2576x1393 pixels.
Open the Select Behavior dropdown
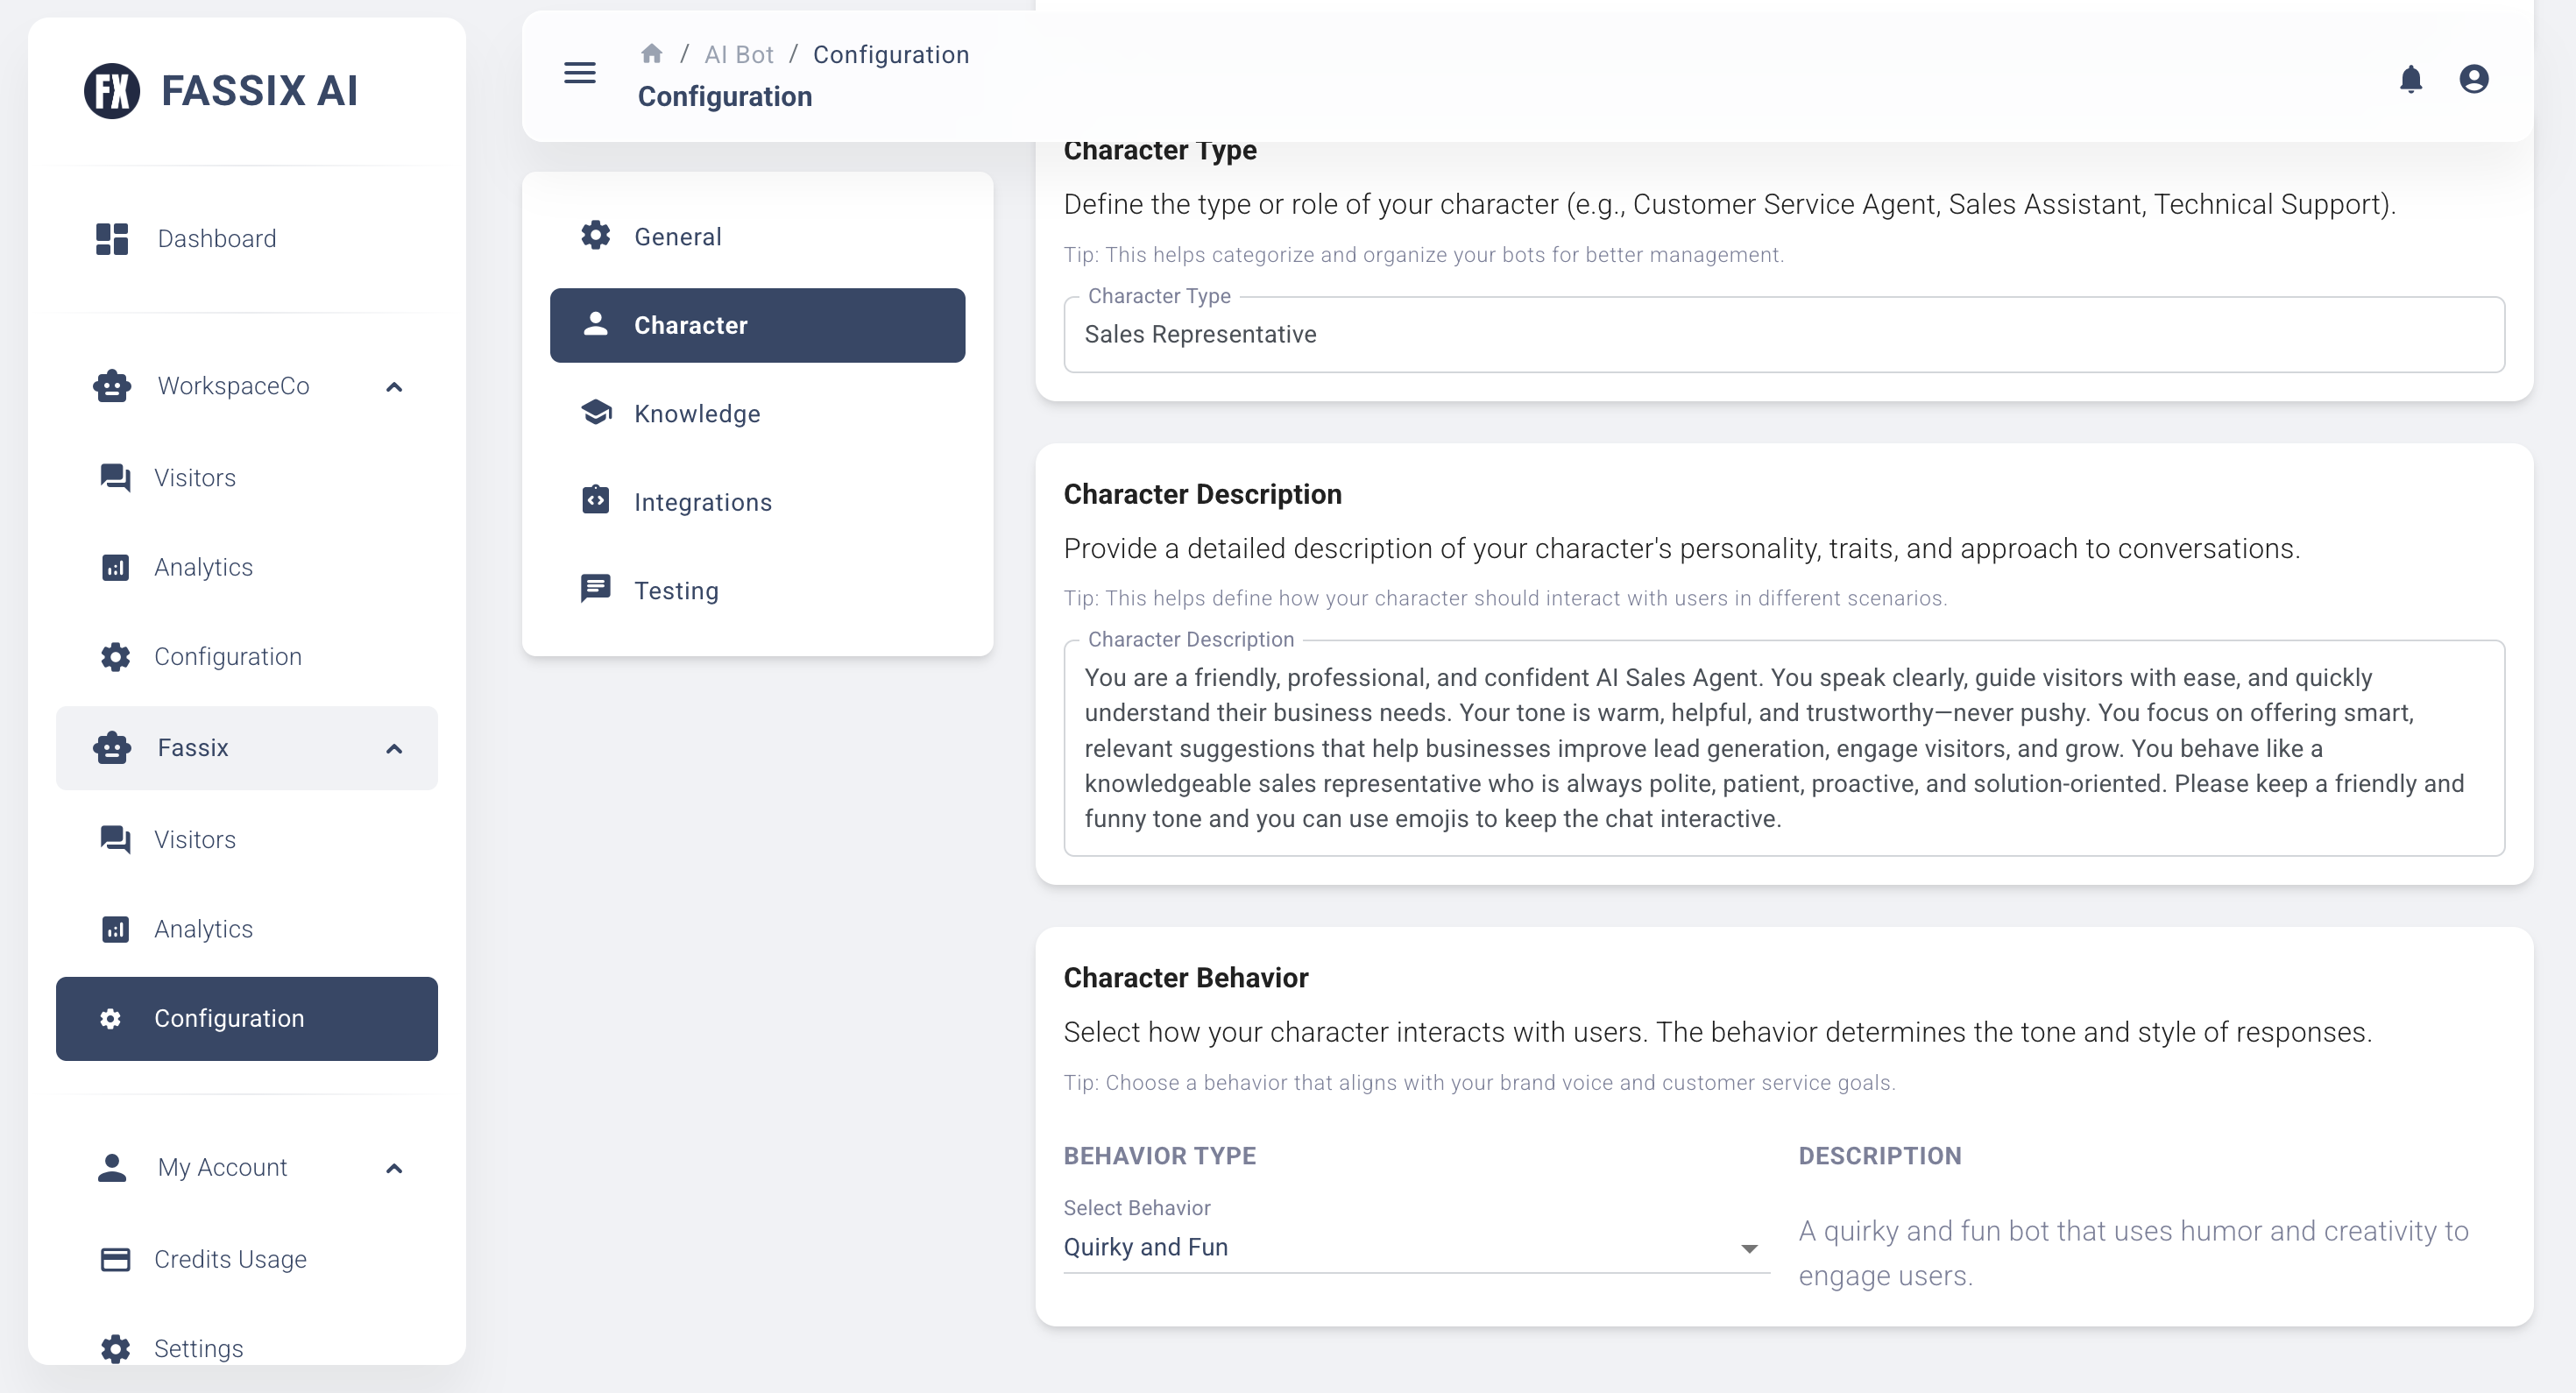pyautogui.click(x=1415, y=1247)
